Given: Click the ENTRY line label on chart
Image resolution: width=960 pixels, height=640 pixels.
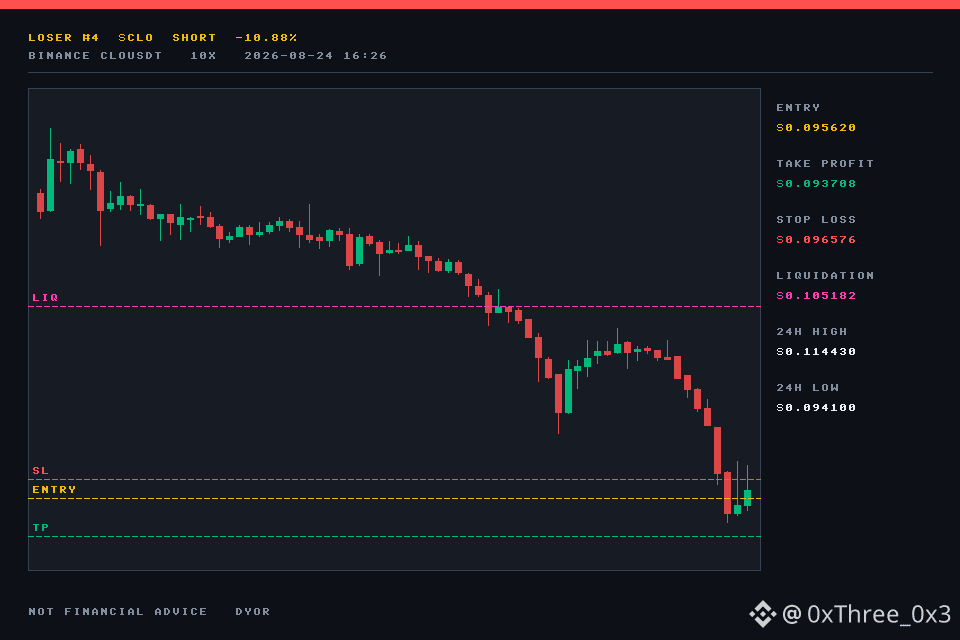Looking at the screenshot, I should [x=54, y=490].
